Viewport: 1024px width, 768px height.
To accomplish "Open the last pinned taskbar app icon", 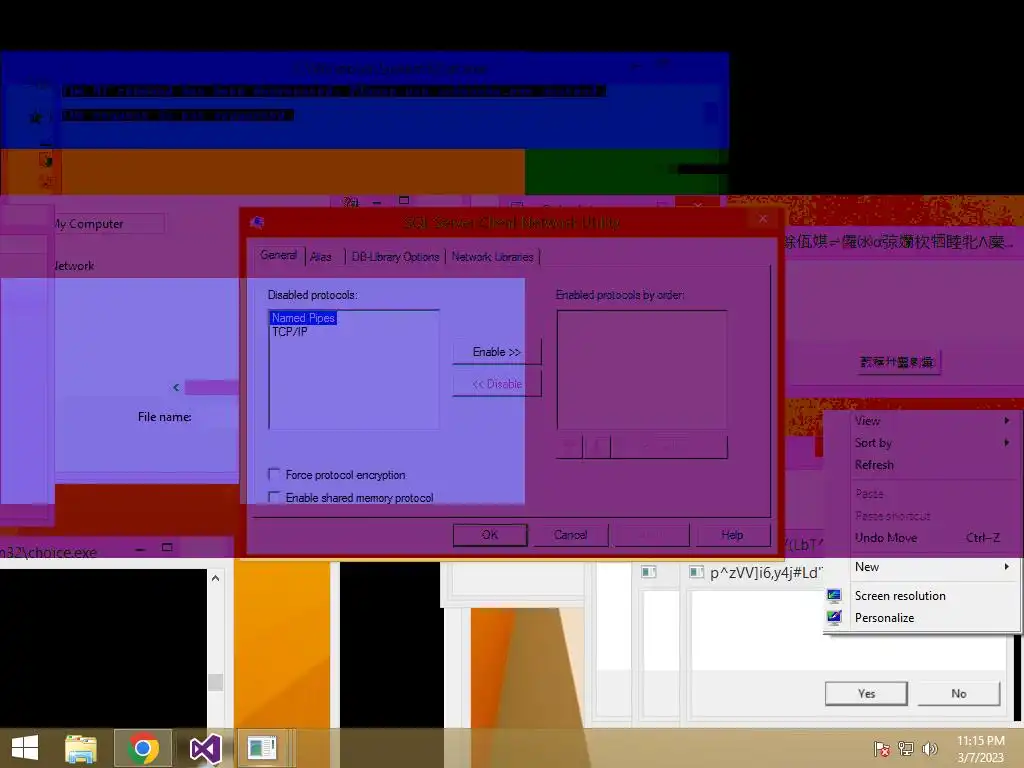I will tap(263, 748).
